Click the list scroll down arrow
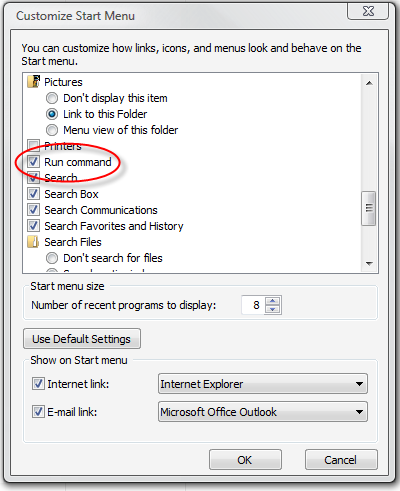 369,264
